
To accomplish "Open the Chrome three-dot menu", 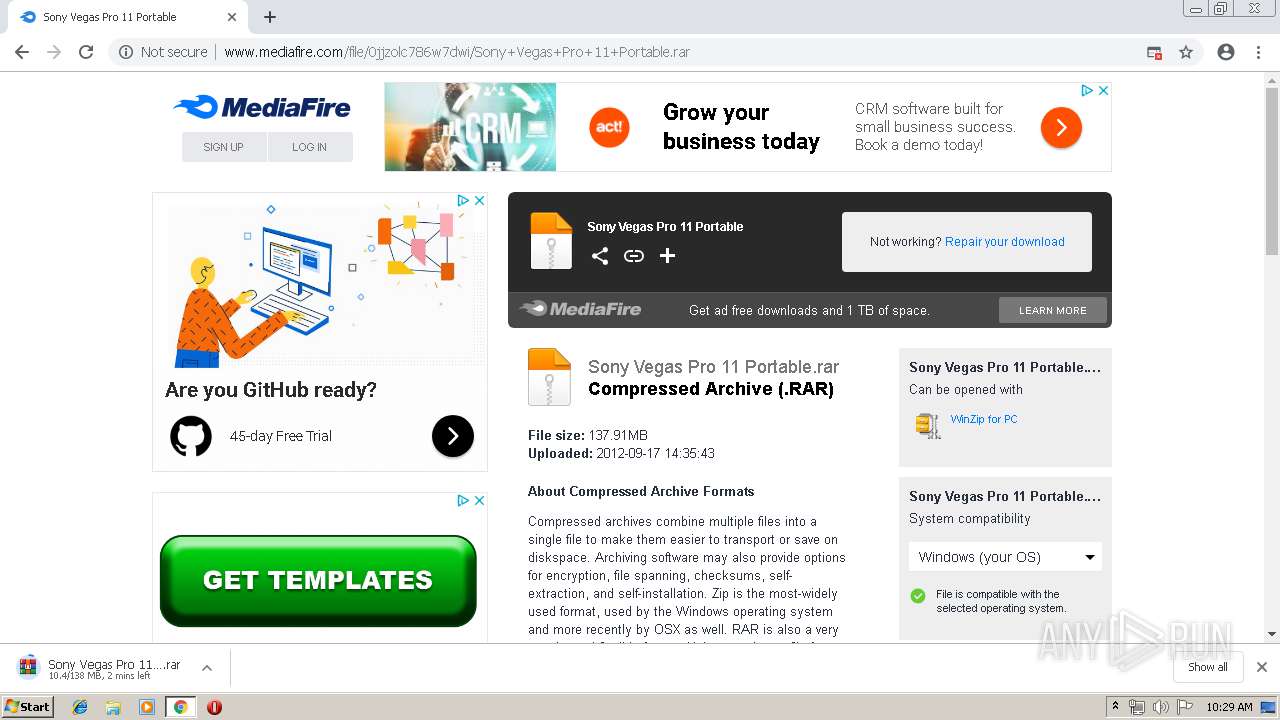I will coord(1258,52).
